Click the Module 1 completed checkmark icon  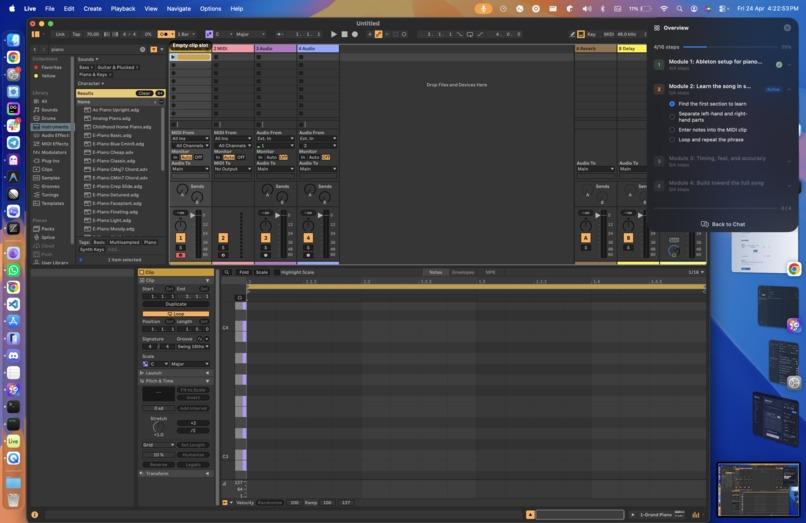coord(779,65)
